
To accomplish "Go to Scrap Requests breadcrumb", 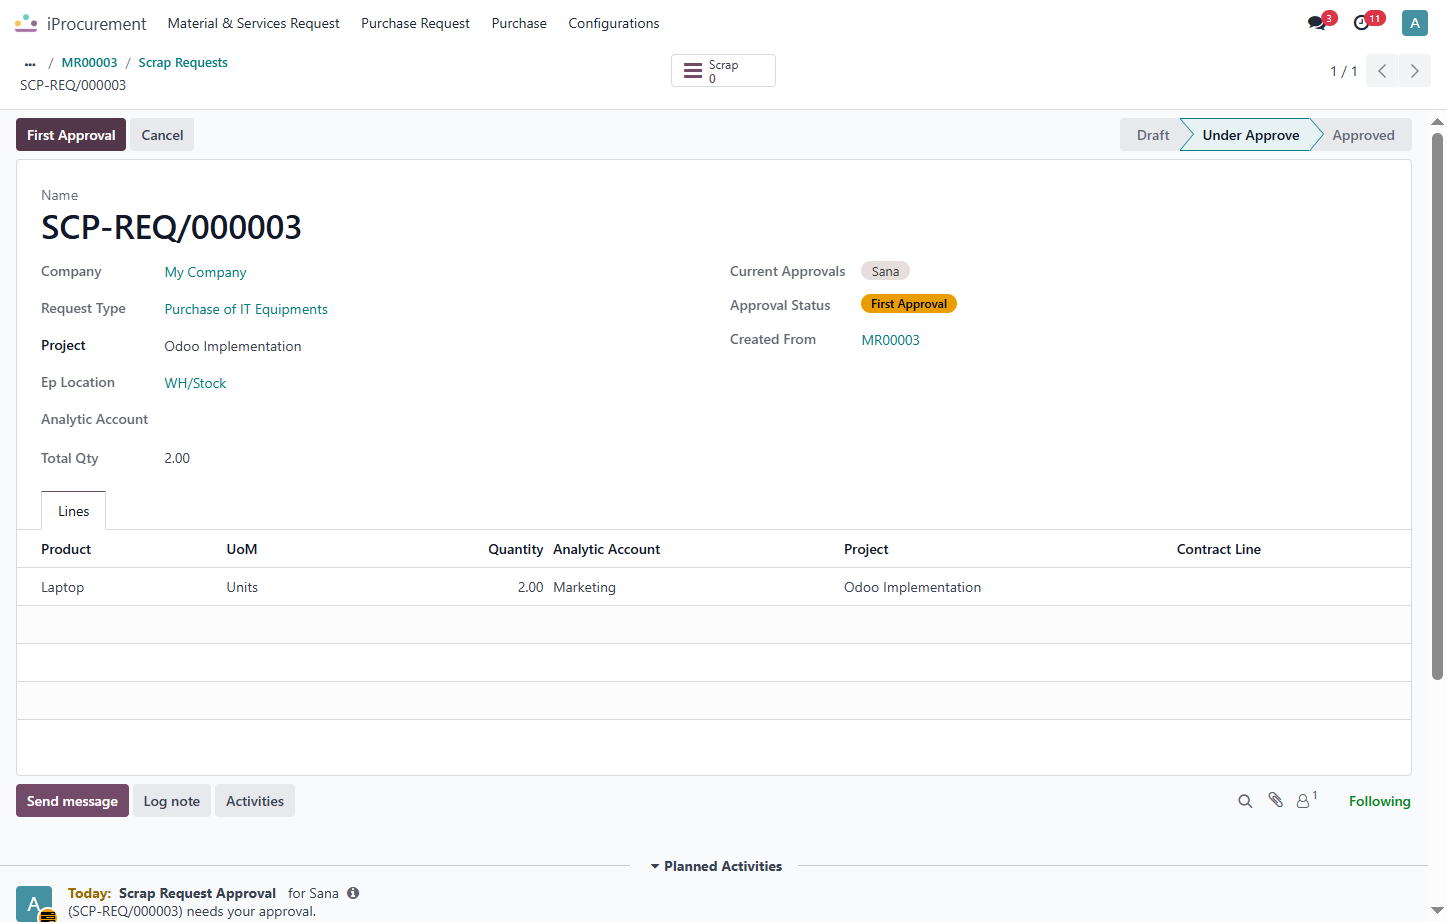I will pos(183,62).
